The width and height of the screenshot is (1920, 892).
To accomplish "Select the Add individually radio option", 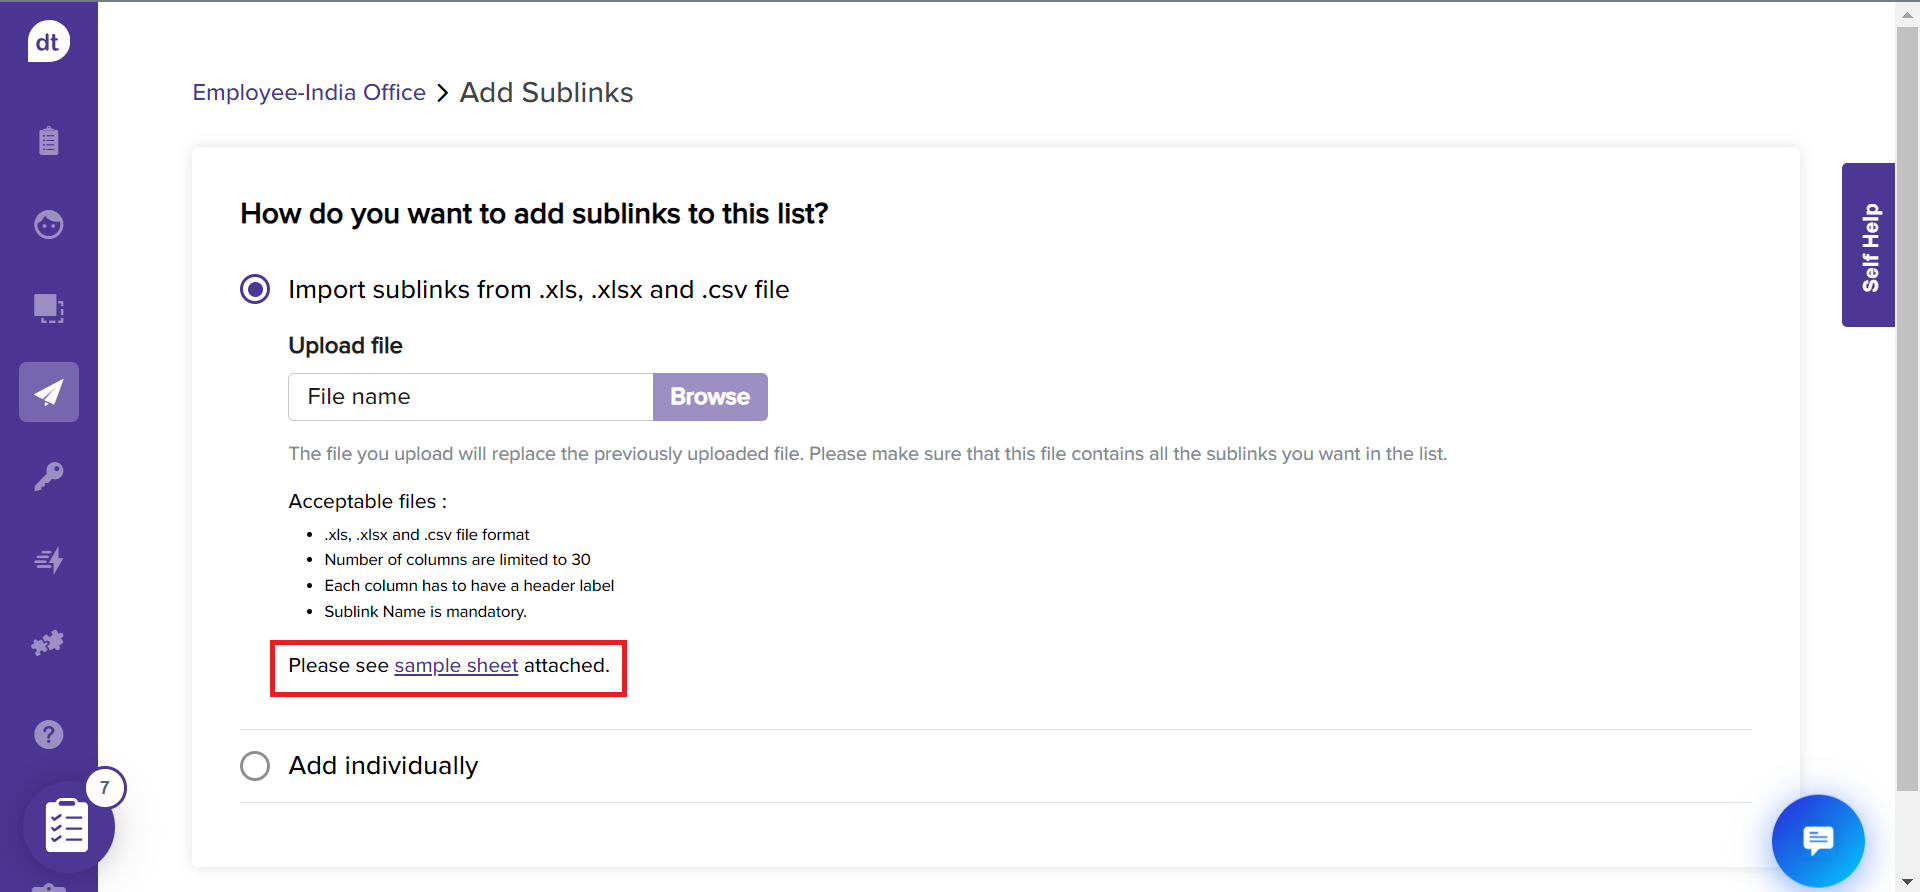I will tap(255, 766).
